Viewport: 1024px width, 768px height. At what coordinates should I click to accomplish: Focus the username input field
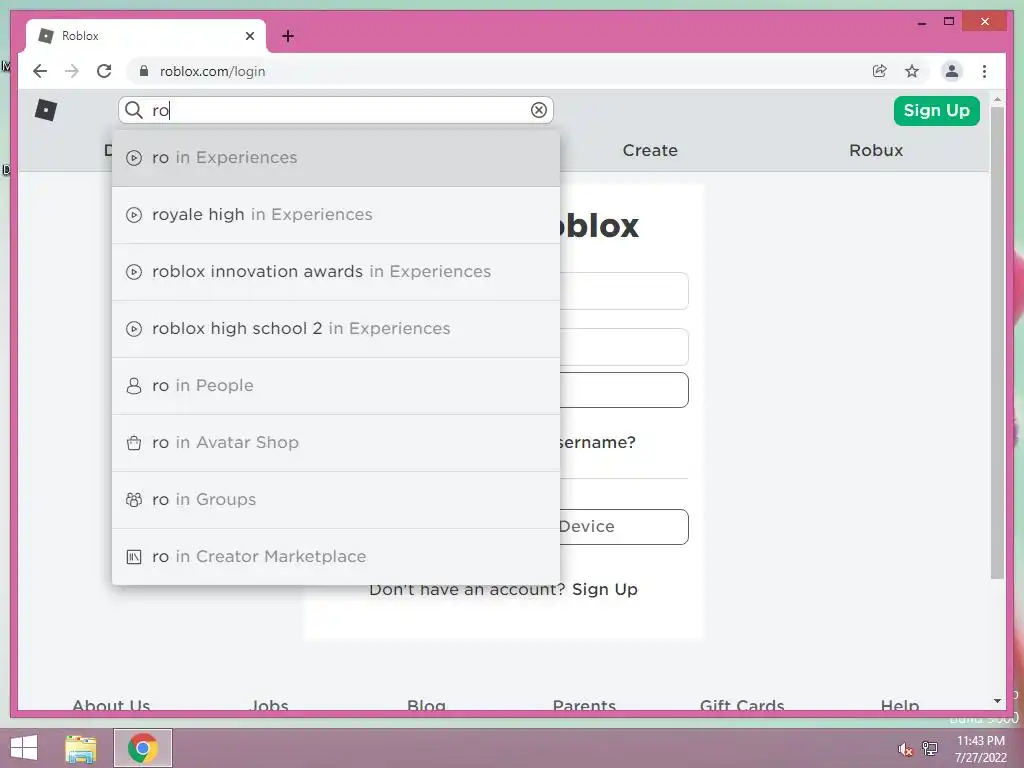(x=624, y=291)
